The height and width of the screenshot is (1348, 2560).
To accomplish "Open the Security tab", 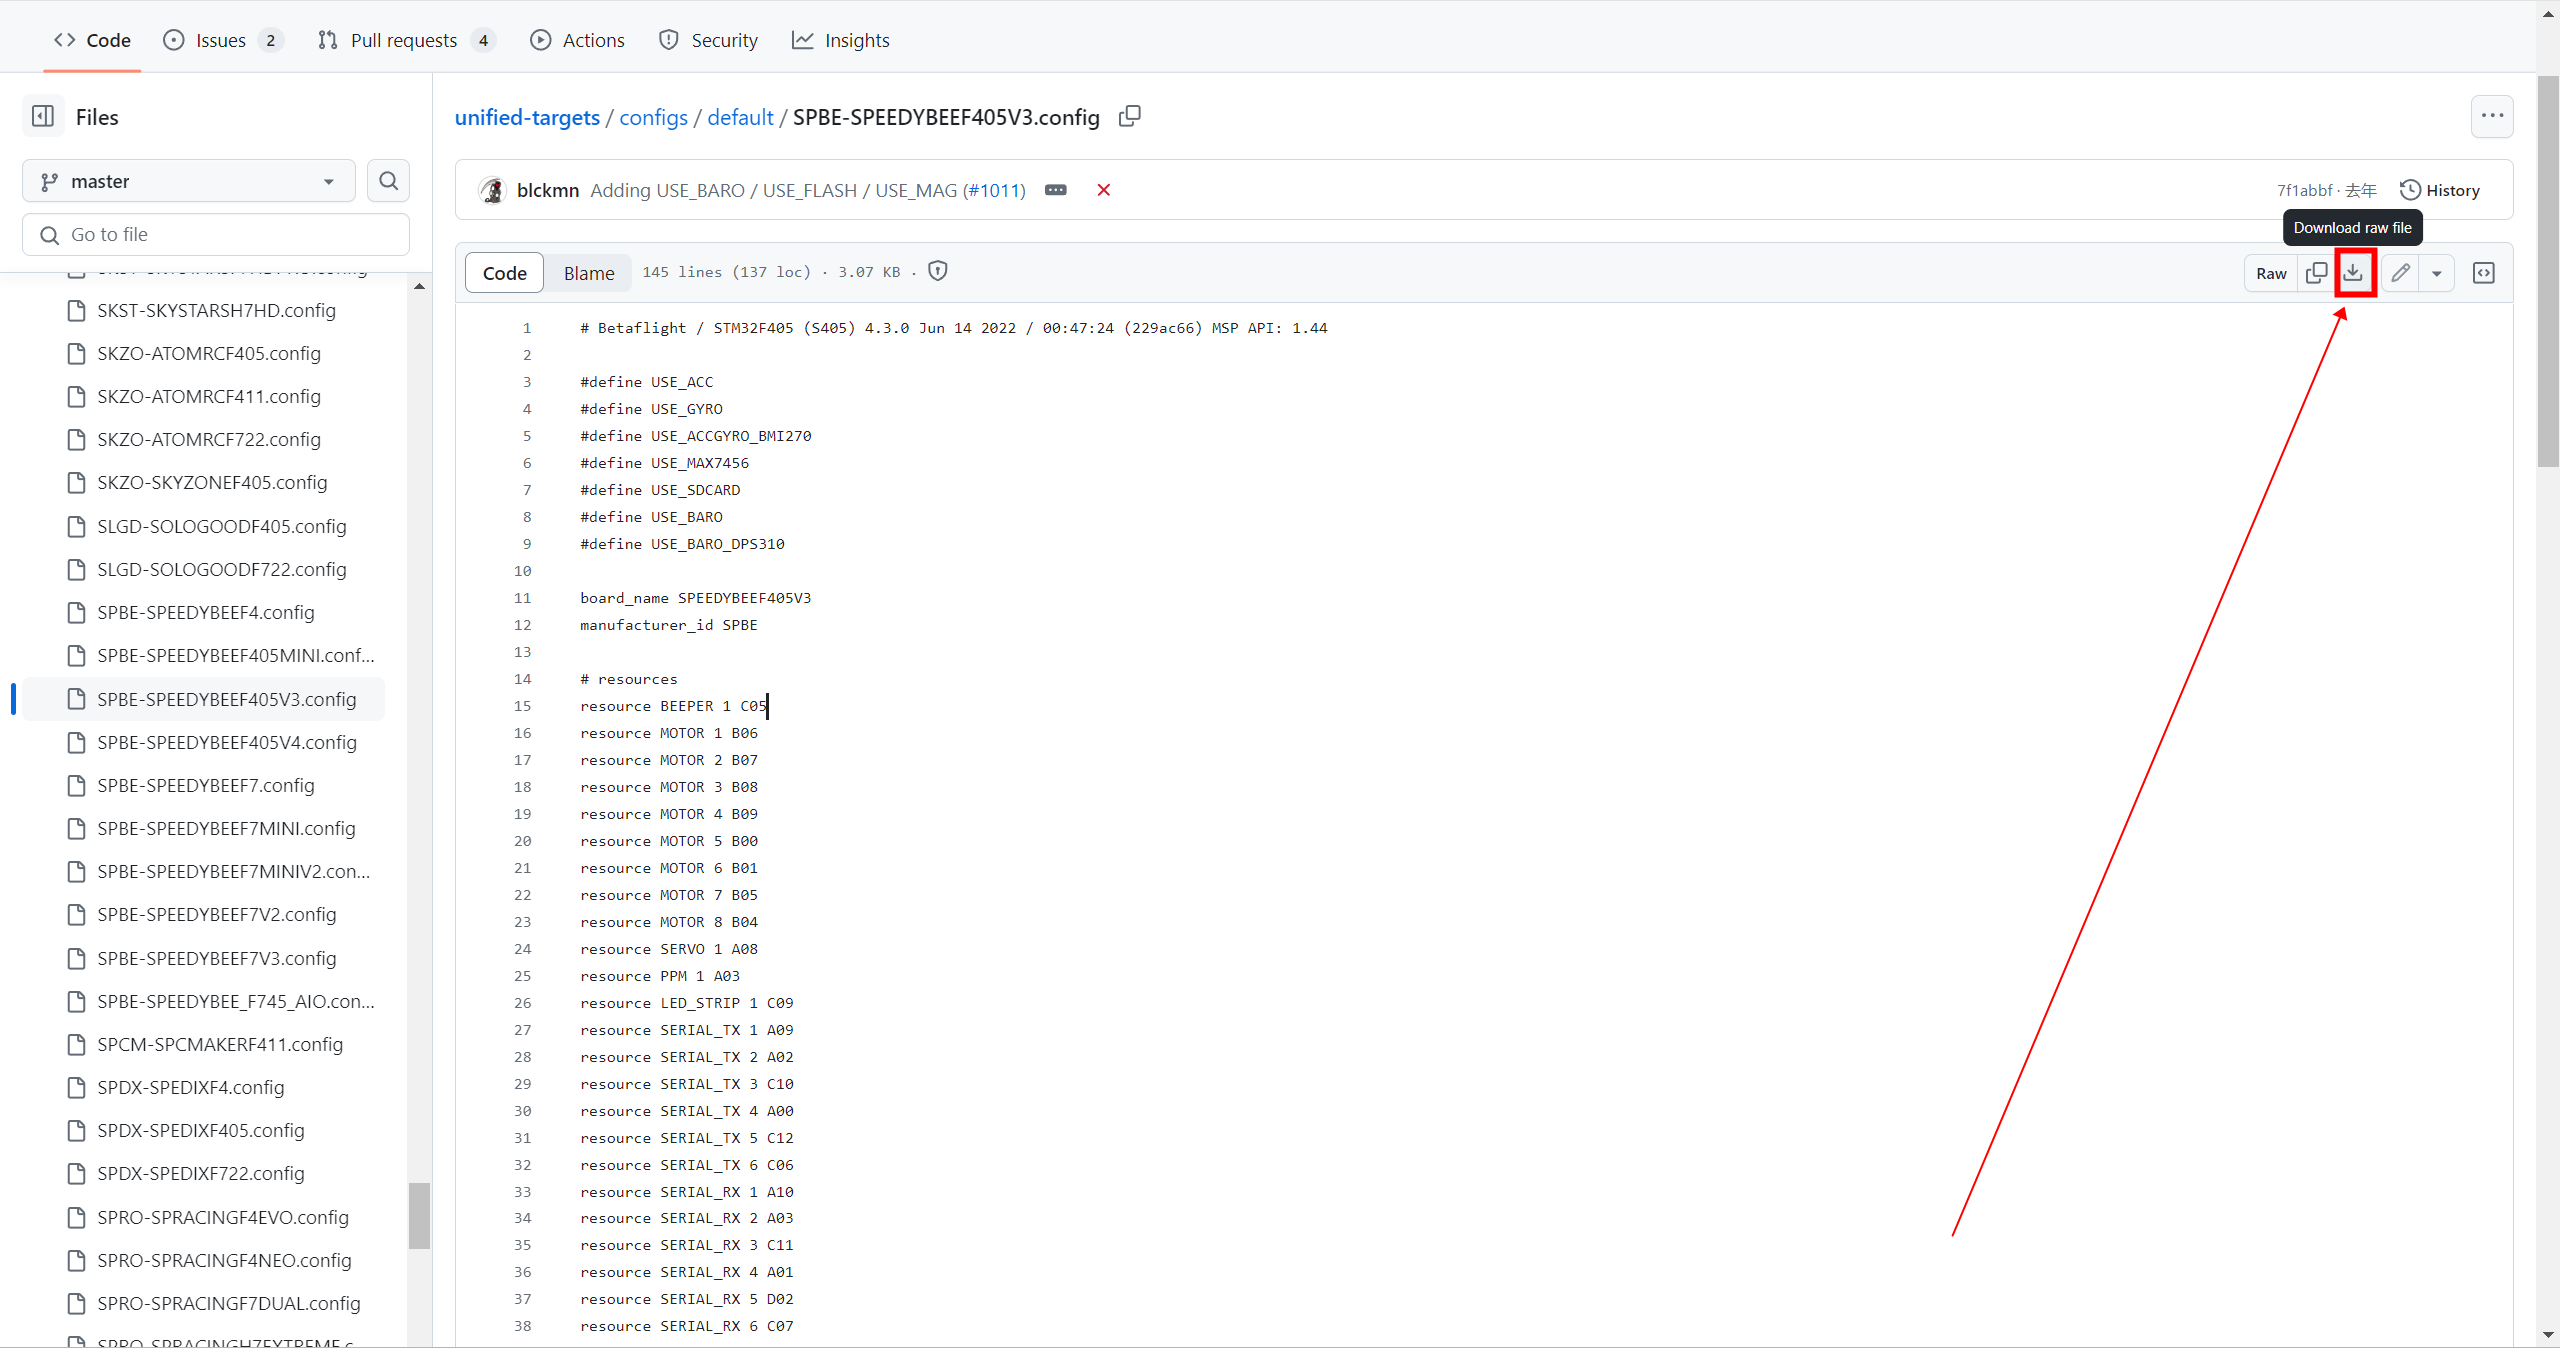I will [x=708, y=40].
